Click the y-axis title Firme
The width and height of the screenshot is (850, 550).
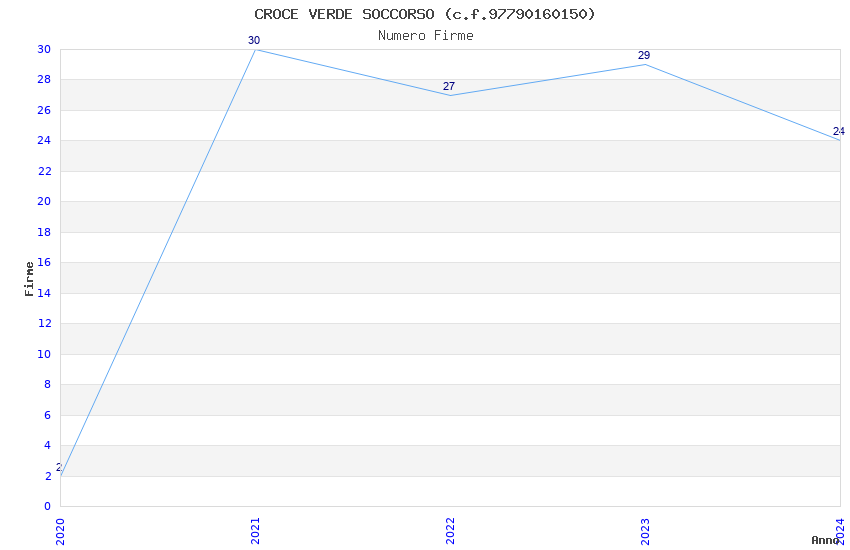click(x=29, y=279)
